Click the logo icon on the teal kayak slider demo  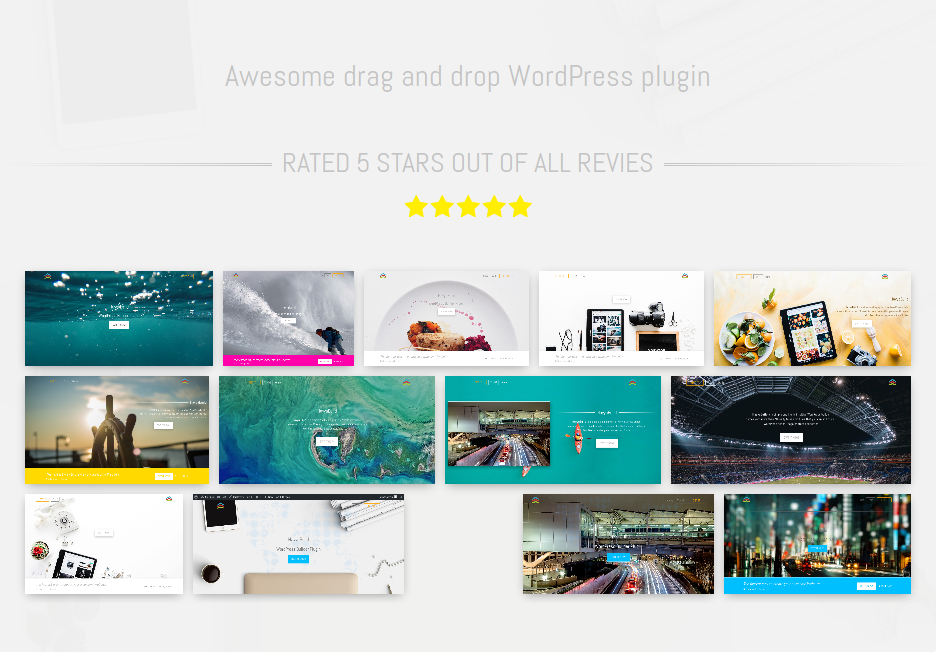(x=631, y=381)
